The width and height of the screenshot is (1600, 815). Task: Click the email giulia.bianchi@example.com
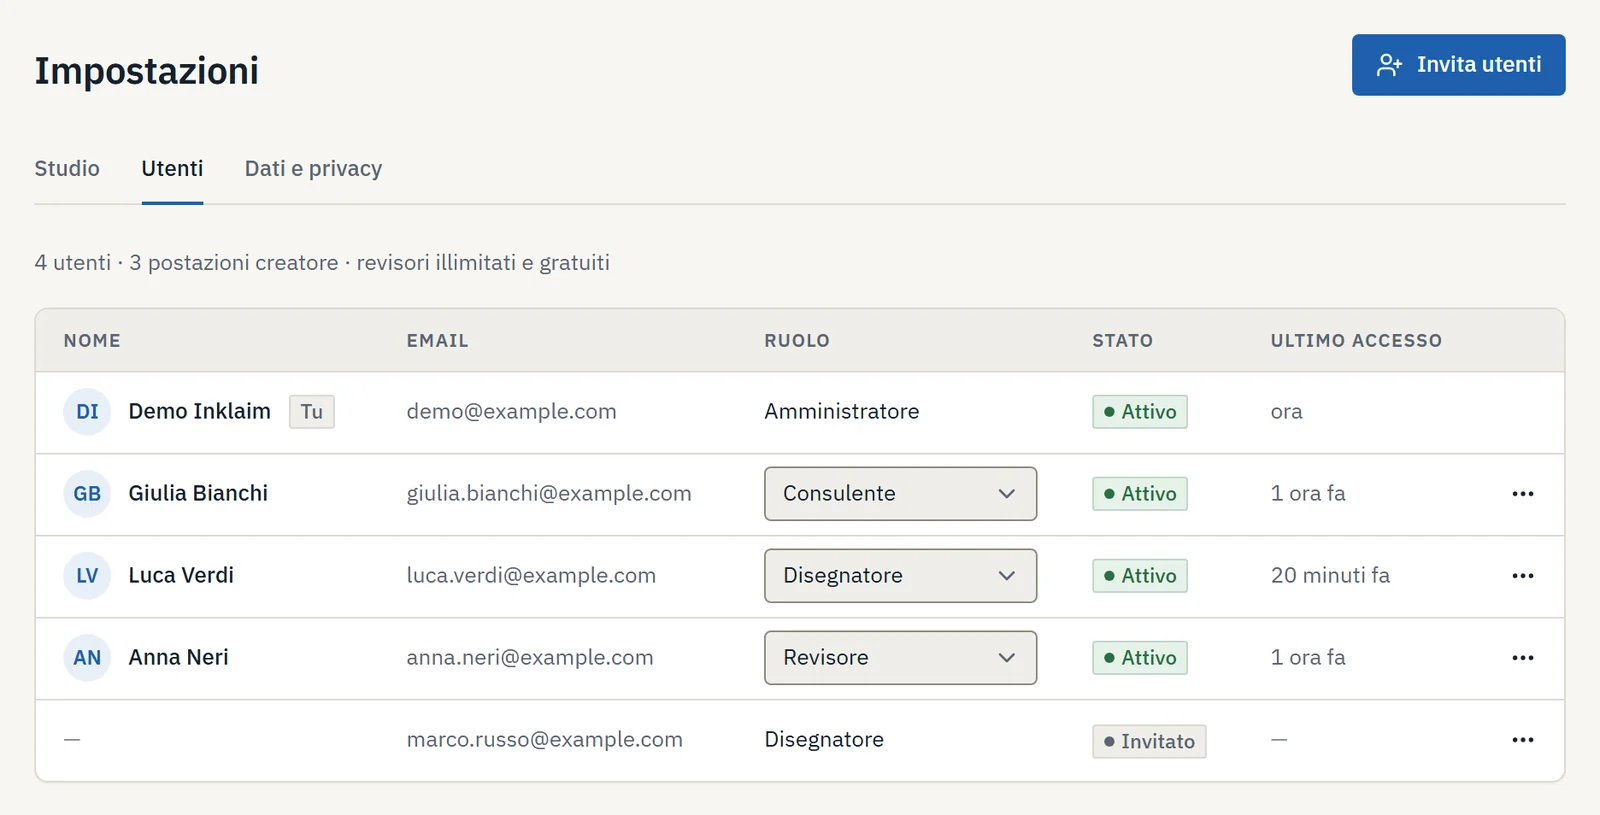point(549,494)
